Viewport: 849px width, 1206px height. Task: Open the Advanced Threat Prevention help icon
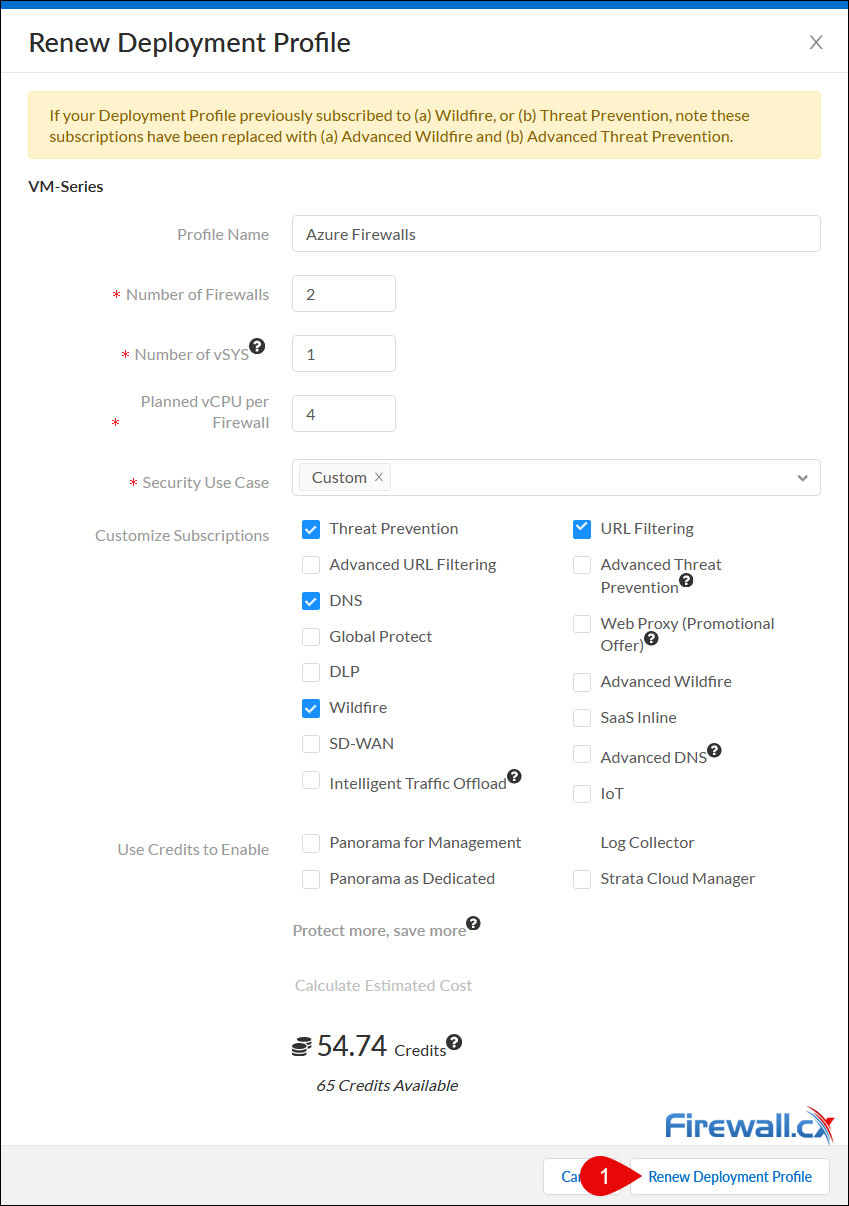point(686,580)
